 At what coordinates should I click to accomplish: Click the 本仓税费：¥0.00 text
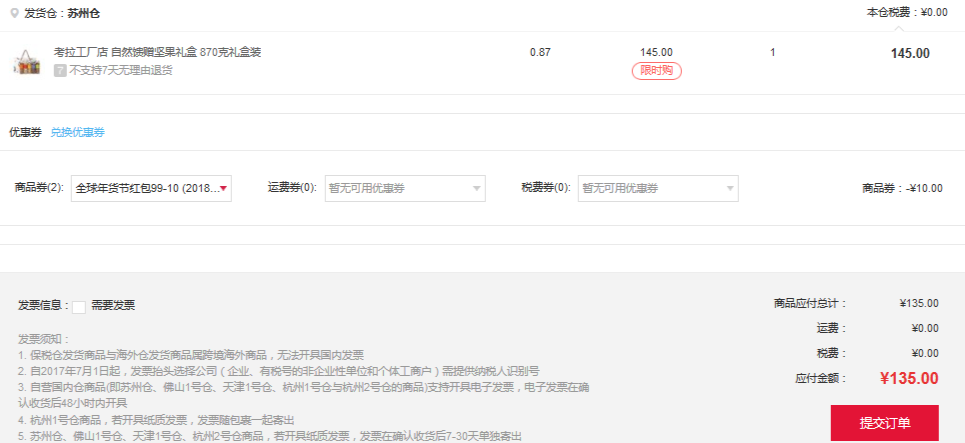pyautogui.click(x=907, y=12)
